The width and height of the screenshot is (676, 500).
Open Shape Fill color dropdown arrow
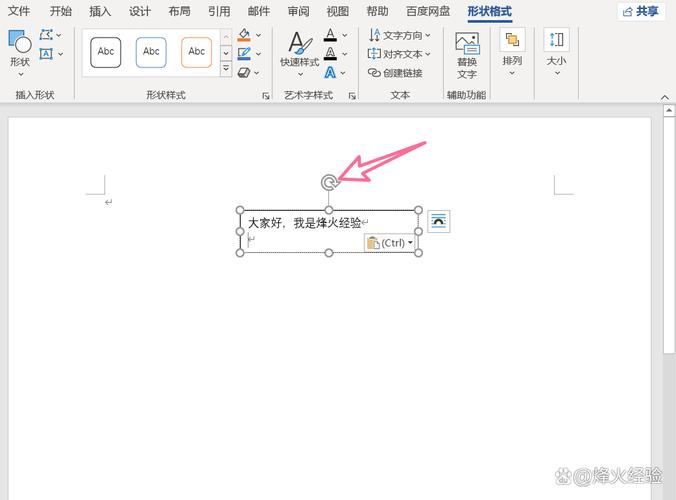[x=259, y=35]
